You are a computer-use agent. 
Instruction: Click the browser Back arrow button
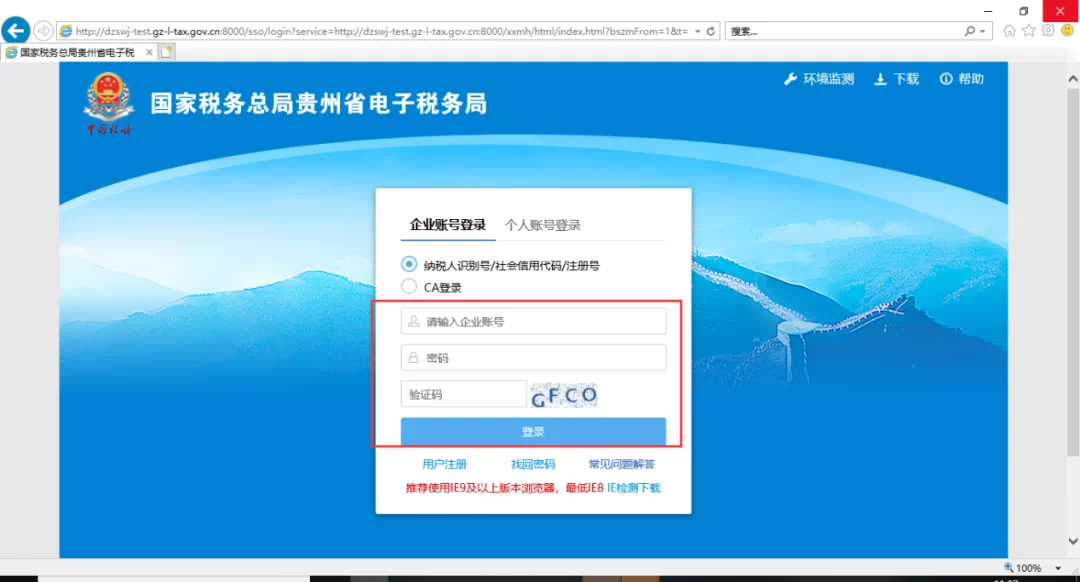[x=16, y=30]
